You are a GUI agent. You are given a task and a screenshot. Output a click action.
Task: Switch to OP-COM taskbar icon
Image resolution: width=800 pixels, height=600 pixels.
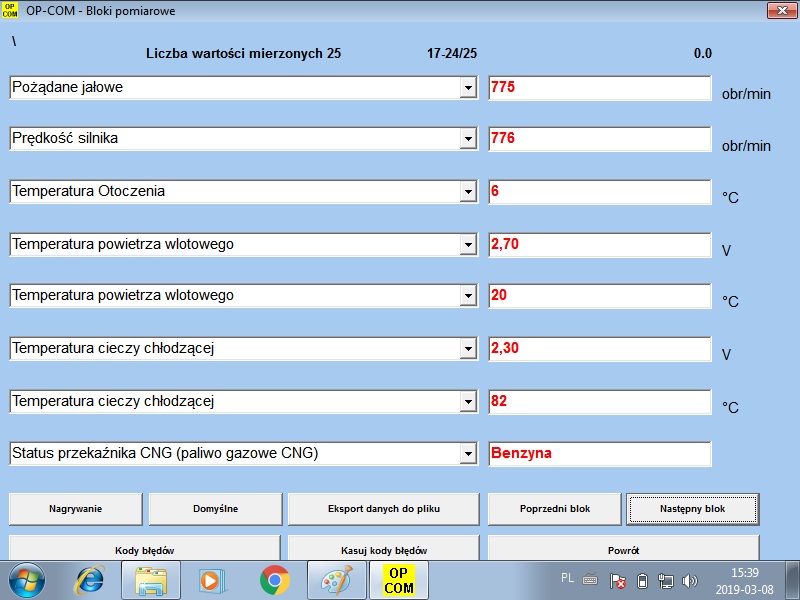pos(398,580)
